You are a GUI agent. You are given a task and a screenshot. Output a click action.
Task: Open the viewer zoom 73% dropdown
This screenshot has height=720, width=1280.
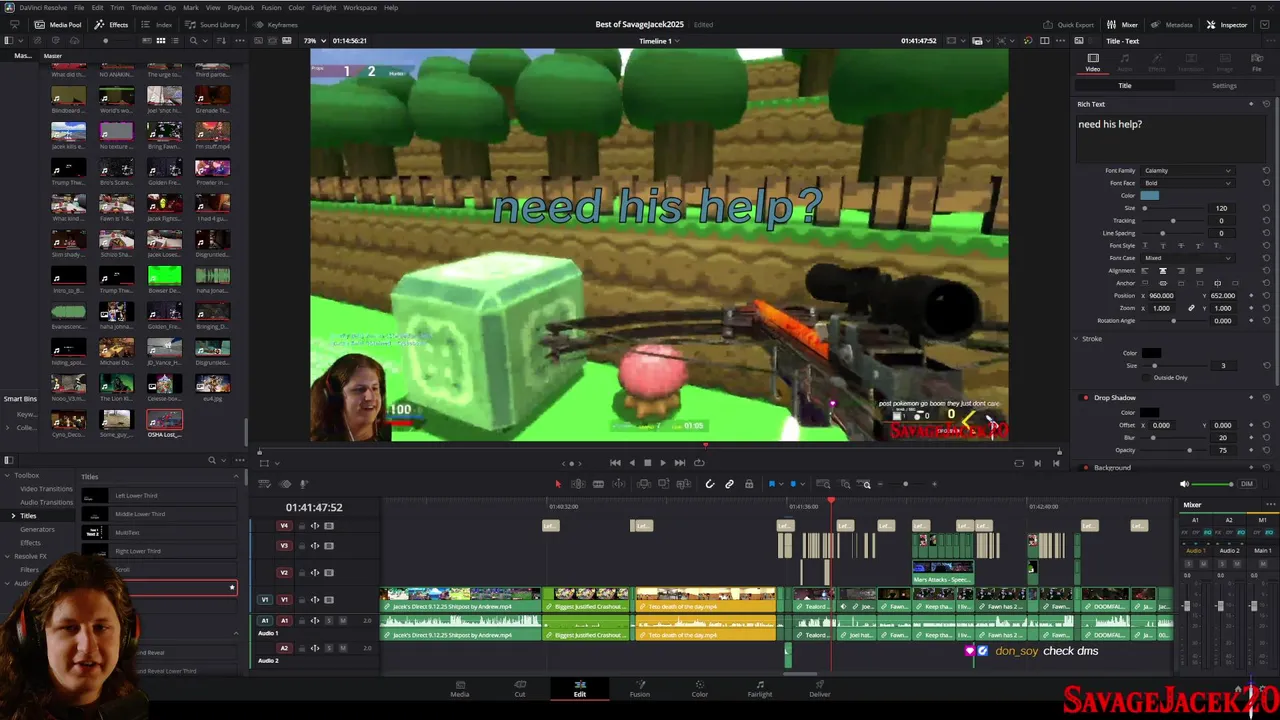pyautogui.click(x=313, y=41)
